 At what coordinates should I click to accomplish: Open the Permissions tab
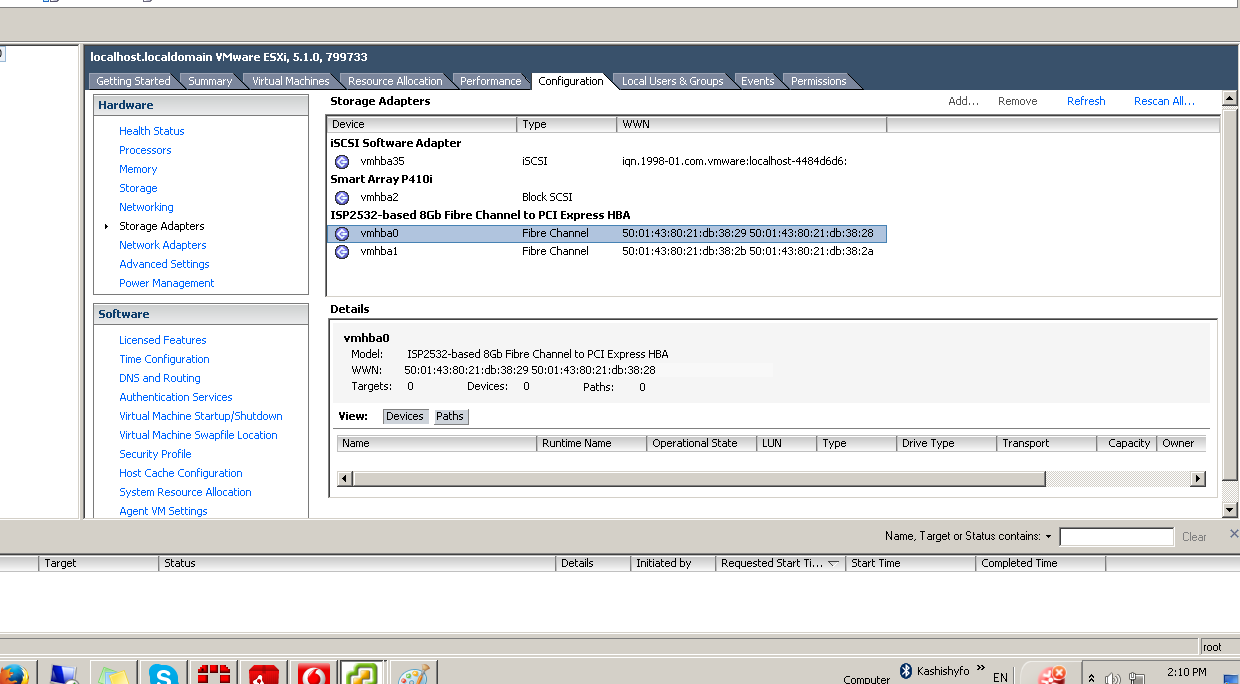tap(818, 81)
